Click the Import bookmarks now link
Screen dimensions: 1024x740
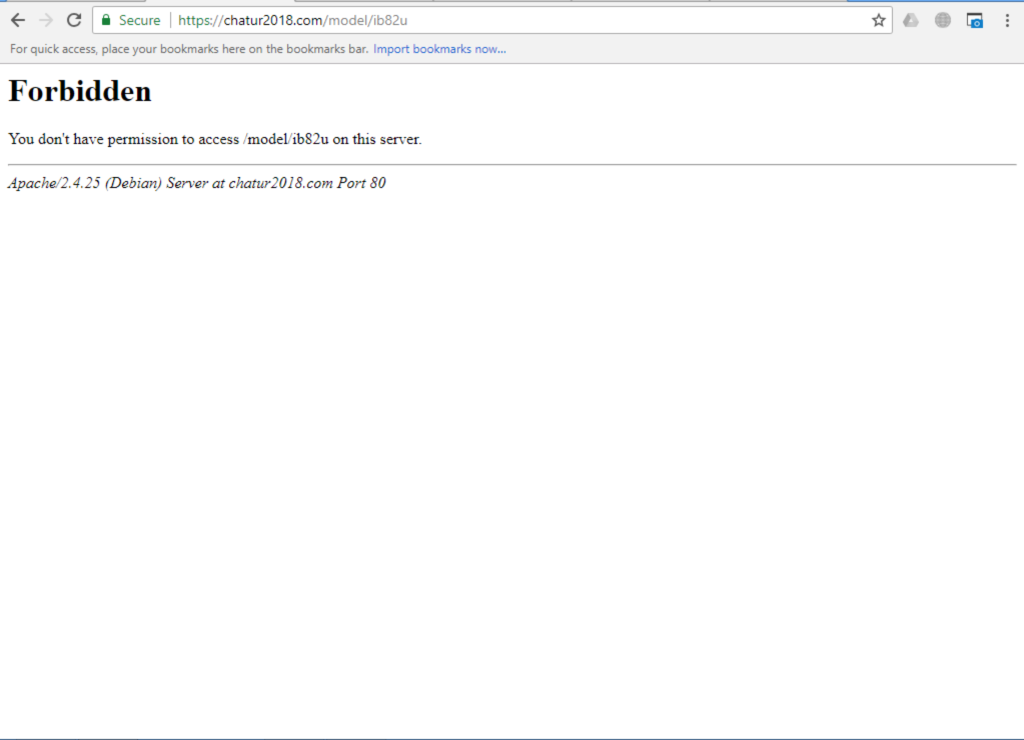440,49
